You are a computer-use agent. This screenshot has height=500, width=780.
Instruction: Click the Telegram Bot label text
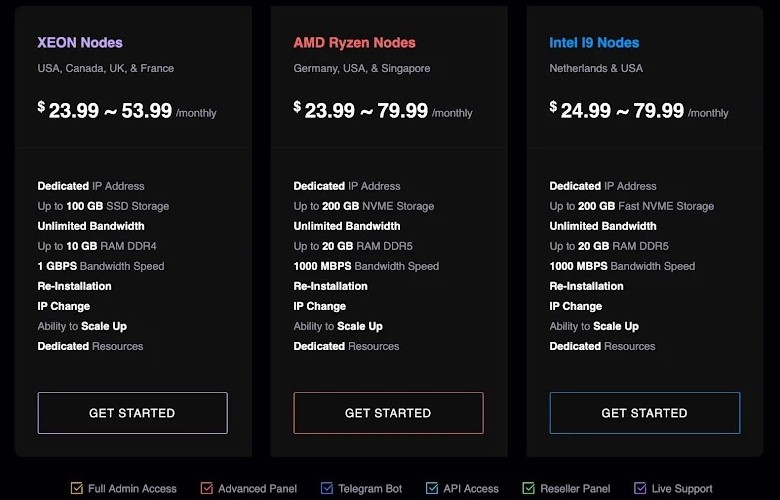pos(370,489)
